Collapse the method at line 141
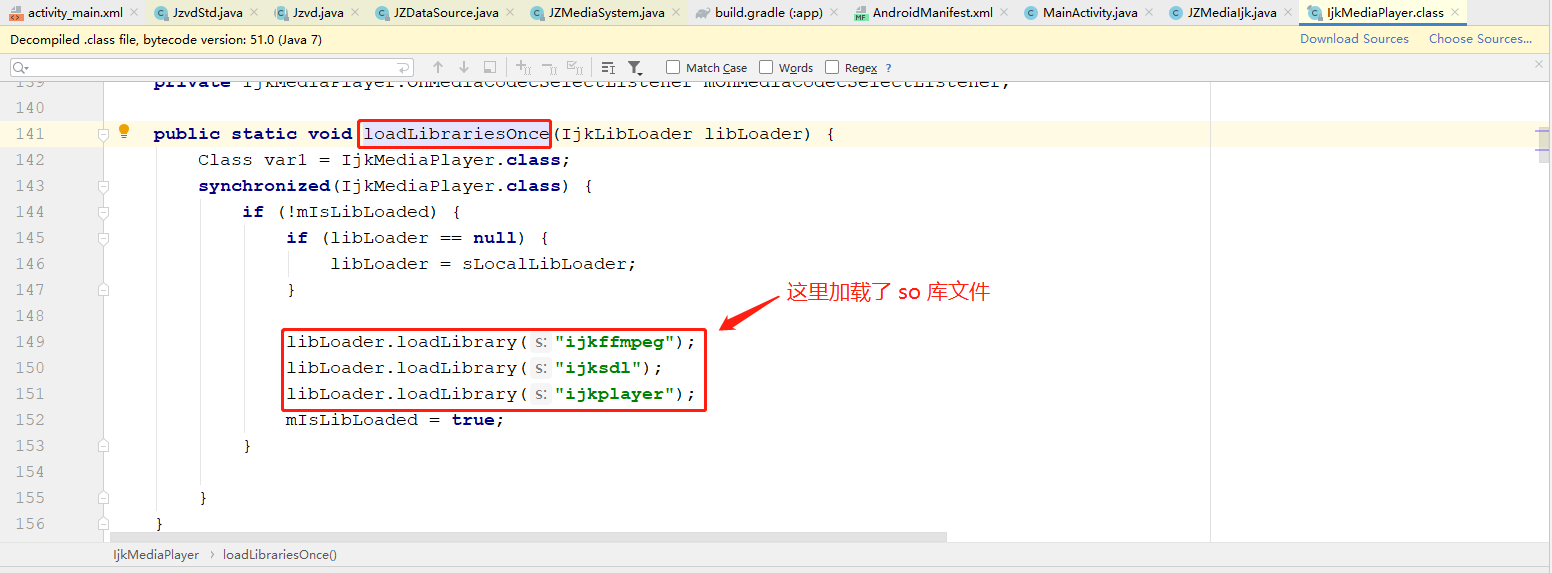The height and width of the screenshot is (573, 1552). (103, 134)
